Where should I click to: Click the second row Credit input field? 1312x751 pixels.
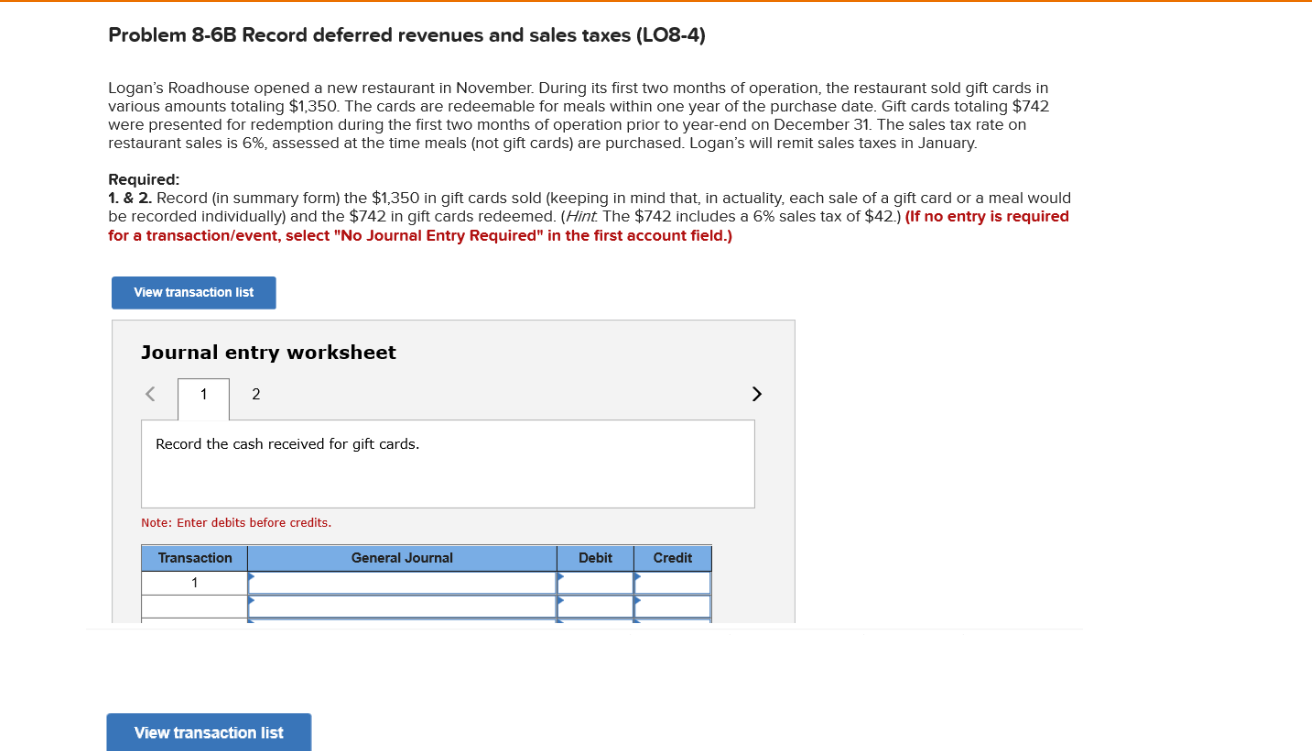click(x=673, y=604)
